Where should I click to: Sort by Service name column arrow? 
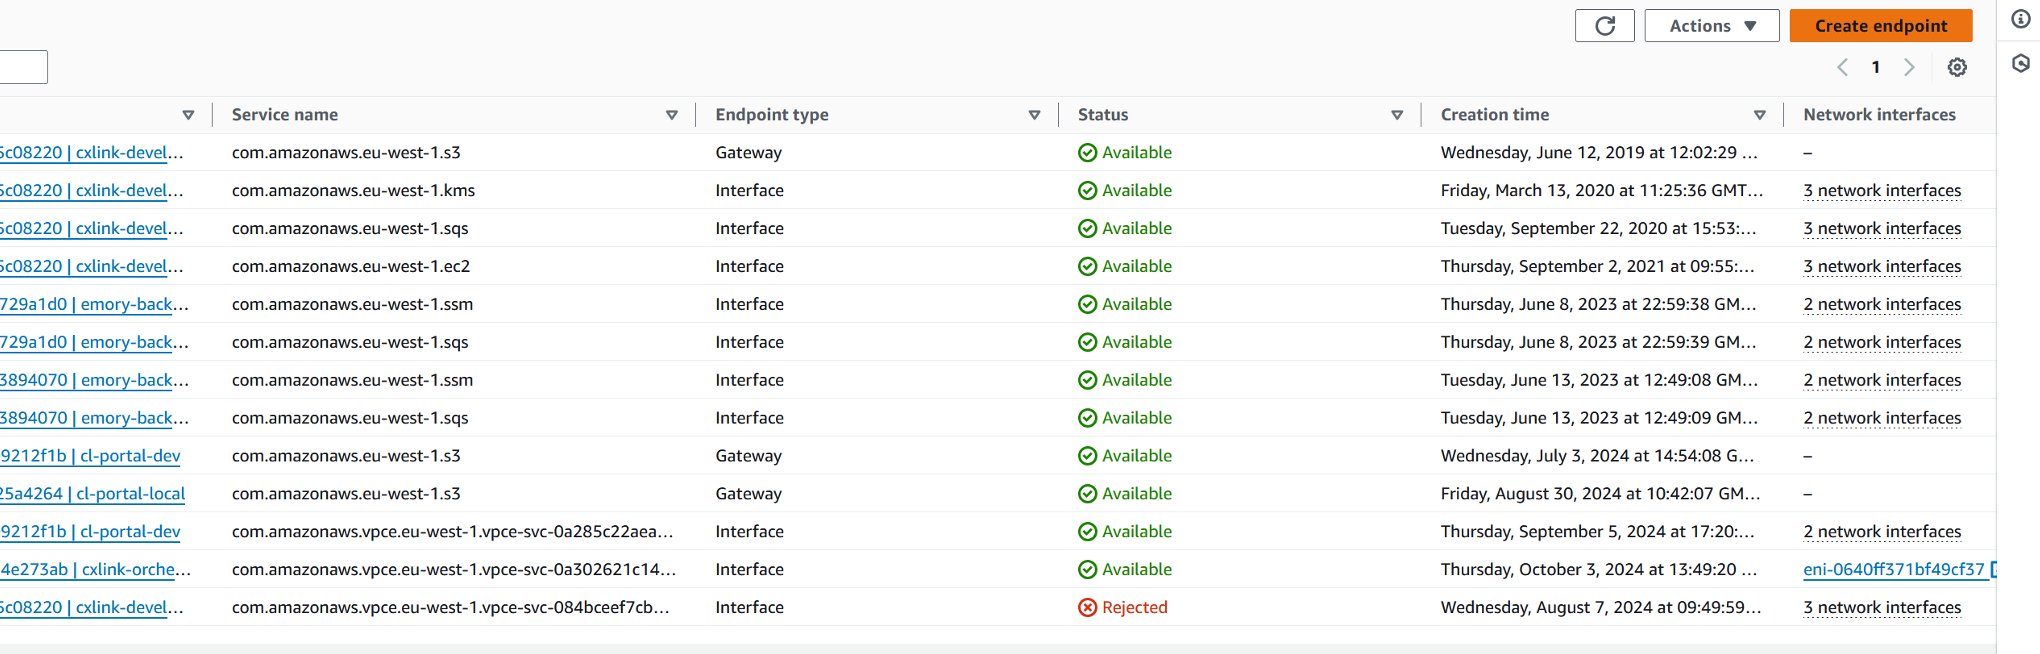click(x=672, y=115)
